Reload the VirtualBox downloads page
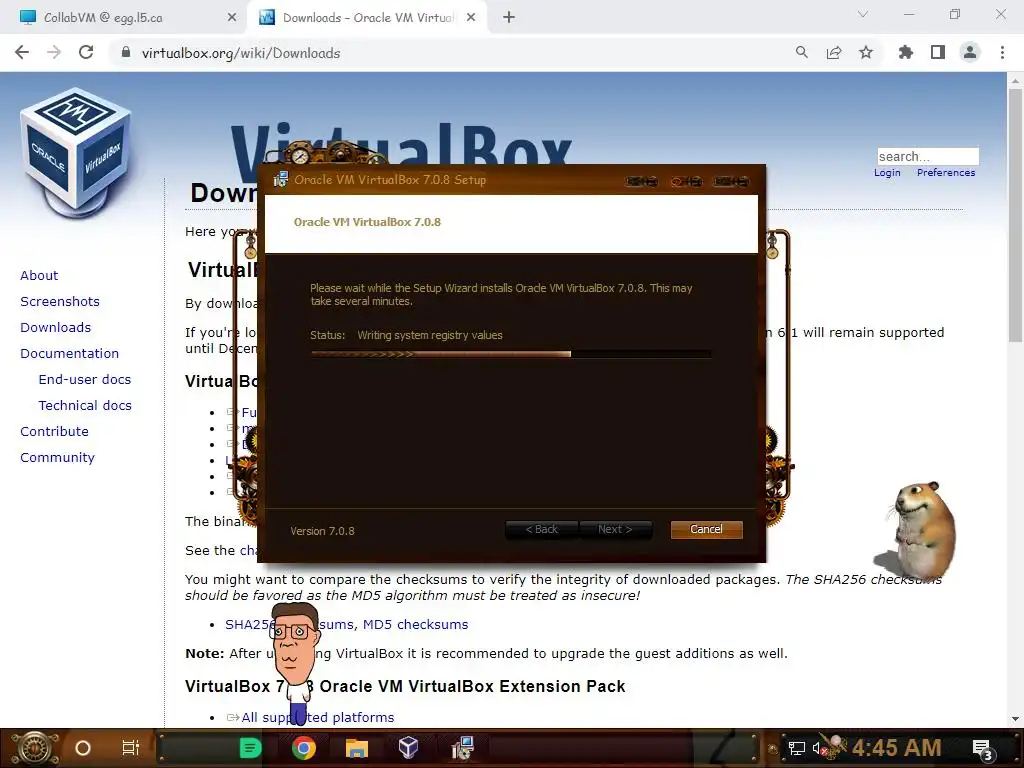 point(86,53)
